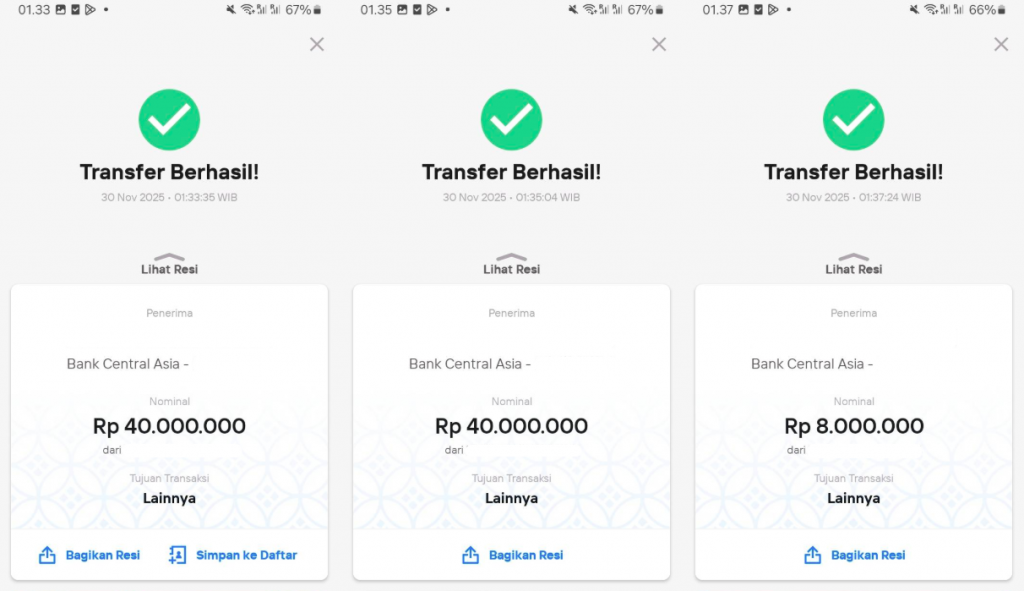The image size is (1024, 591).
Task: Tap the green success checkmark dated 01:33:35
Action: (x=169, y=120)
